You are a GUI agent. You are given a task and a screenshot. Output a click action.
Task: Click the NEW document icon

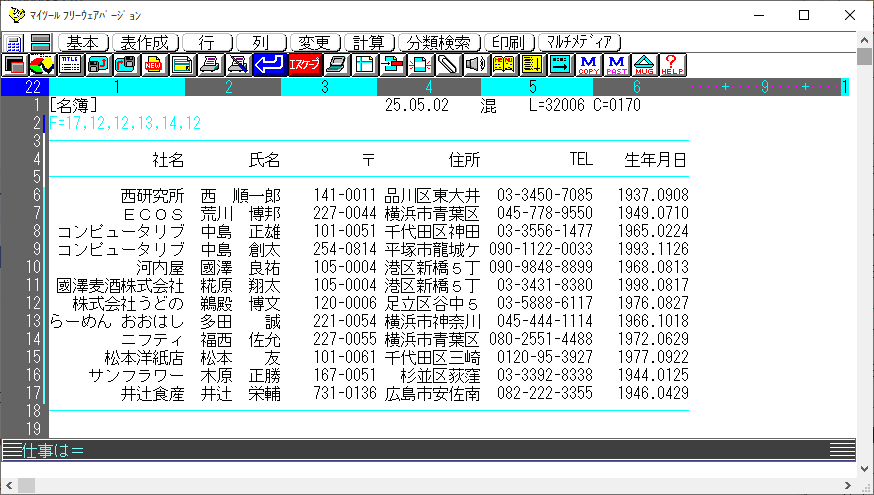click(x=154, y=66)
